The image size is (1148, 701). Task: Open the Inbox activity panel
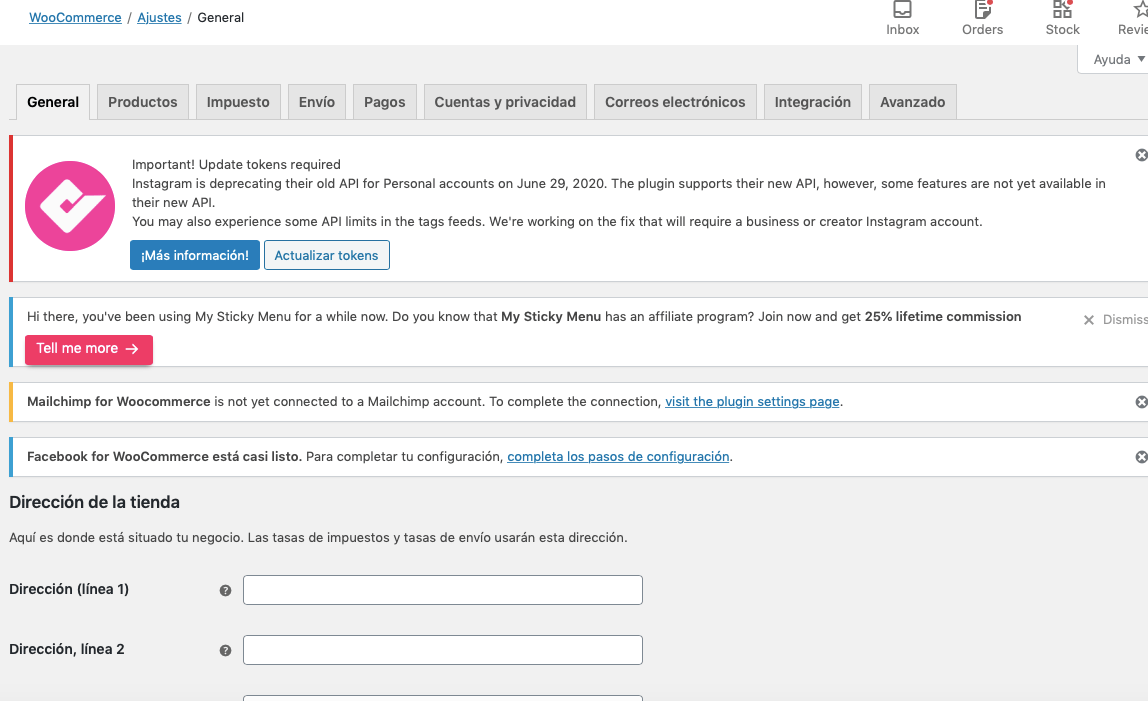[902, 19]
